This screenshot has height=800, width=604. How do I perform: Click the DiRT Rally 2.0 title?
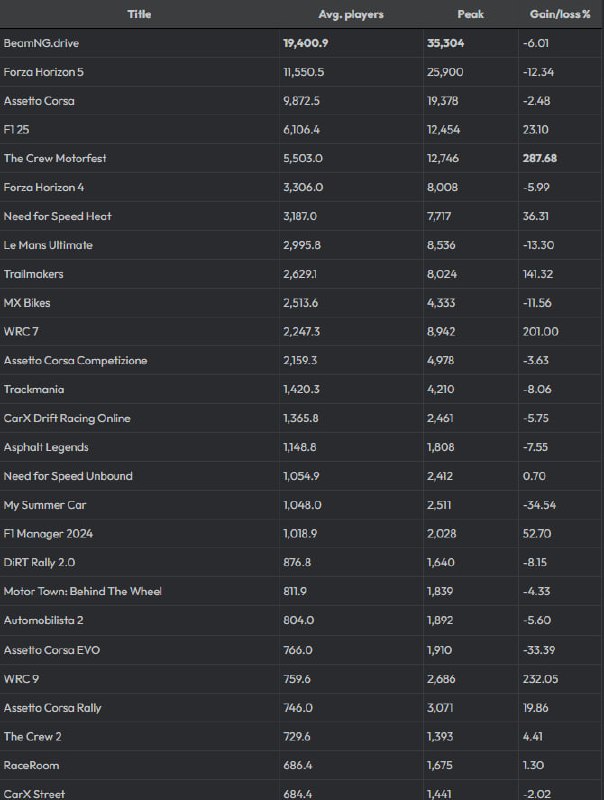click(39, 562)
